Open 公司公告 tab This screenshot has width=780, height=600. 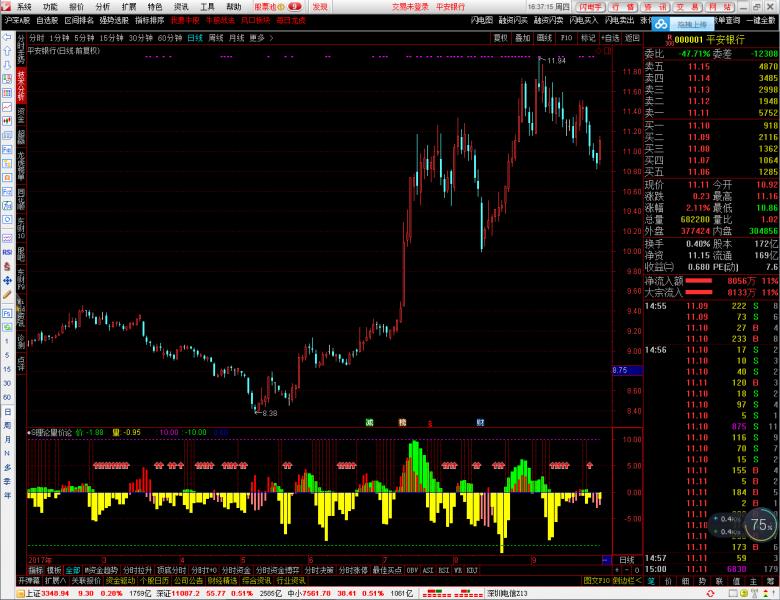tap(188, 581)
